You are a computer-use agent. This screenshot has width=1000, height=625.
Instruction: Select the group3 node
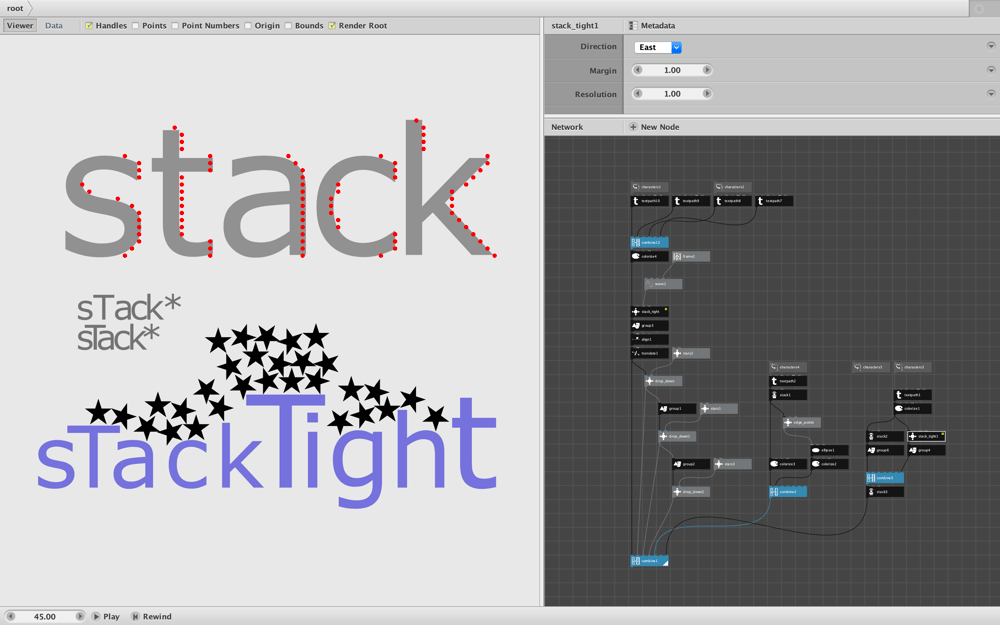pos(650,325)
